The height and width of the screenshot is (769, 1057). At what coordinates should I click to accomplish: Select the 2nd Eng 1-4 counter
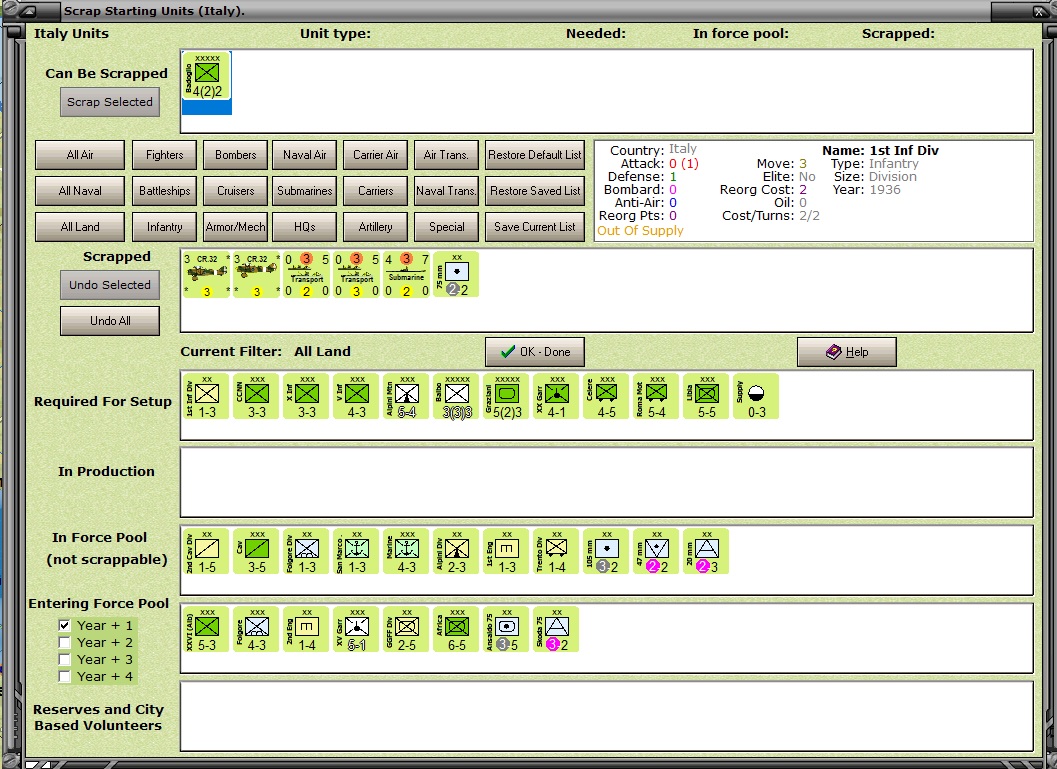(x=307, y=629)
